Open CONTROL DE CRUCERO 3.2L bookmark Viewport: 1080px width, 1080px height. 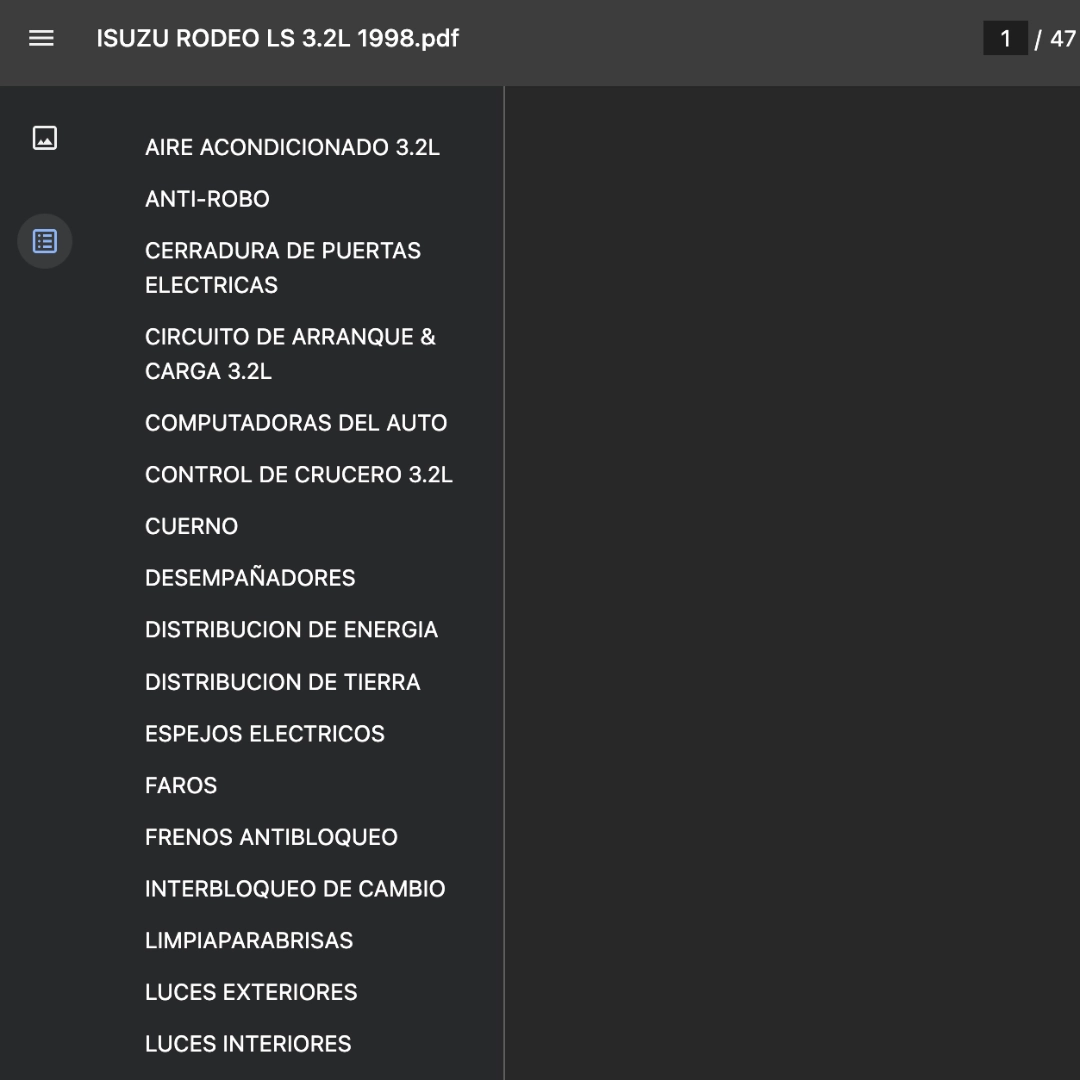click(x=299, y=475)
